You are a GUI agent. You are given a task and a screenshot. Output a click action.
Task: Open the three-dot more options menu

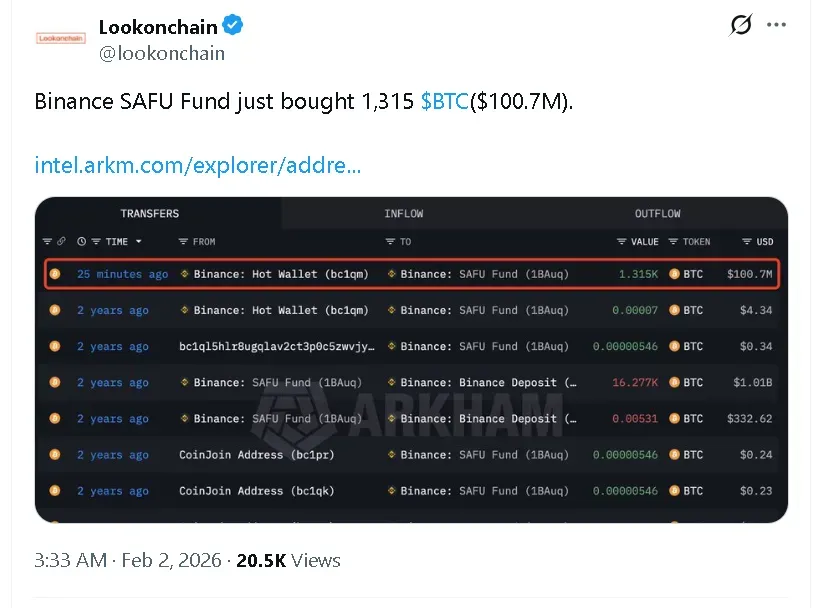(x=776, y=25)
